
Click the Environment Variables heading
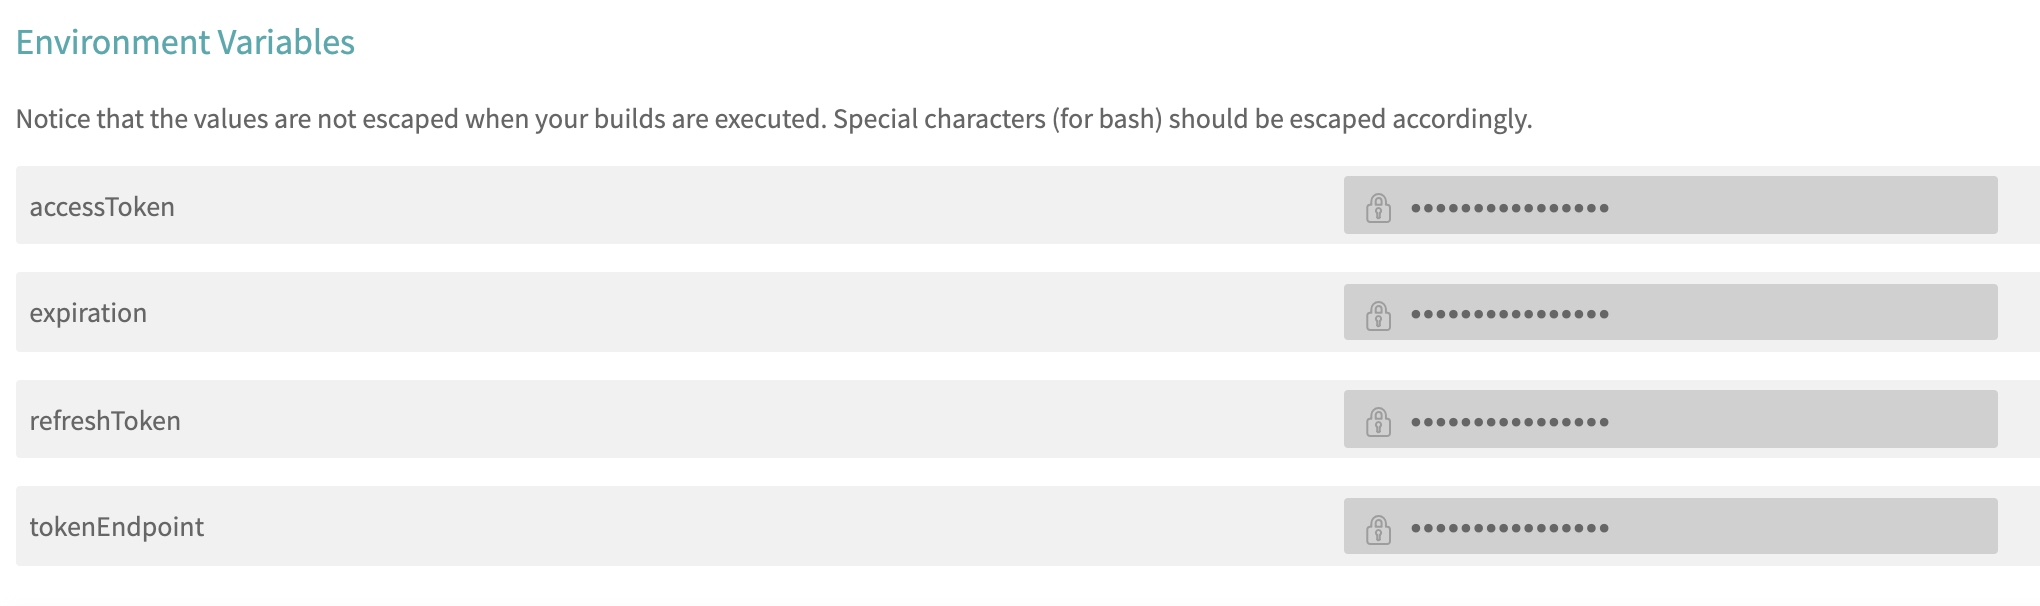[x=185, y=42]
